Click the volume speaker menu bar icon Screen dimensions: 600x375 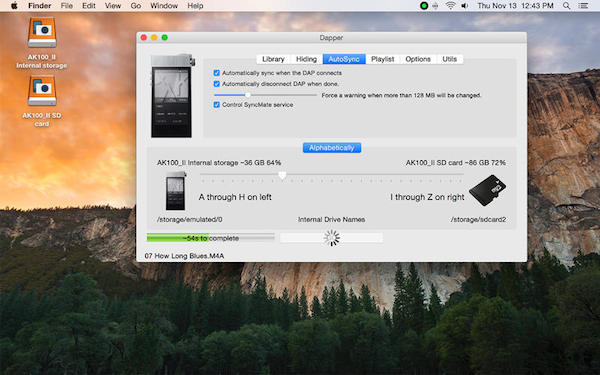465,6
